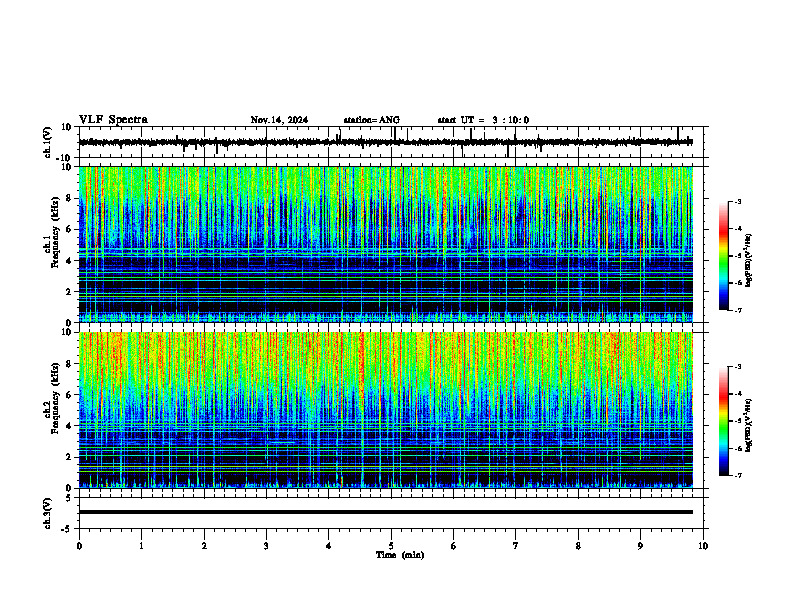Screen dimensions: 792x612
Task: Click the "2" kHz tick of ch.2 spectrogram
Action: pyautogui.click(x=70, y=457)
